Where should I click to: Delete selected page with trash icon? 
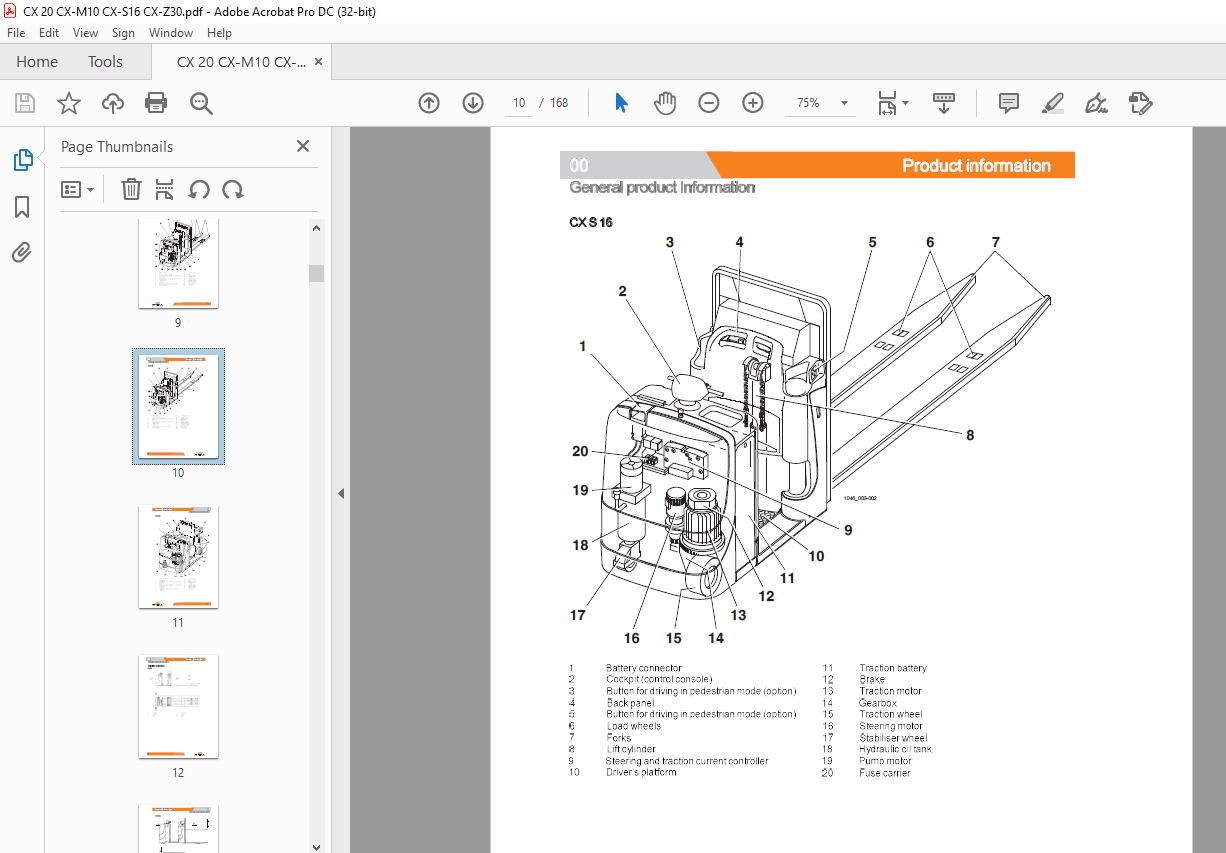tap(131, 189)
